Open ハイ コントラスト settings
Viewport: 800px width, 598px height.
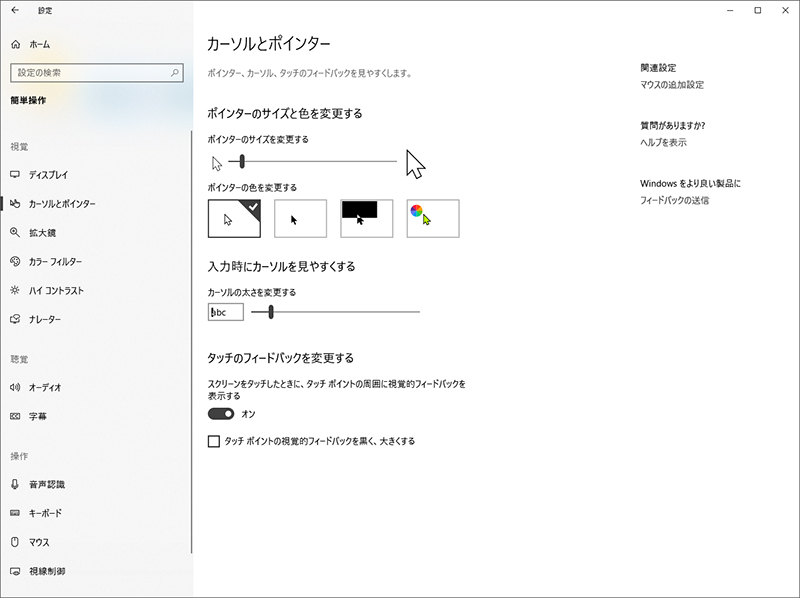pos(56,290)
